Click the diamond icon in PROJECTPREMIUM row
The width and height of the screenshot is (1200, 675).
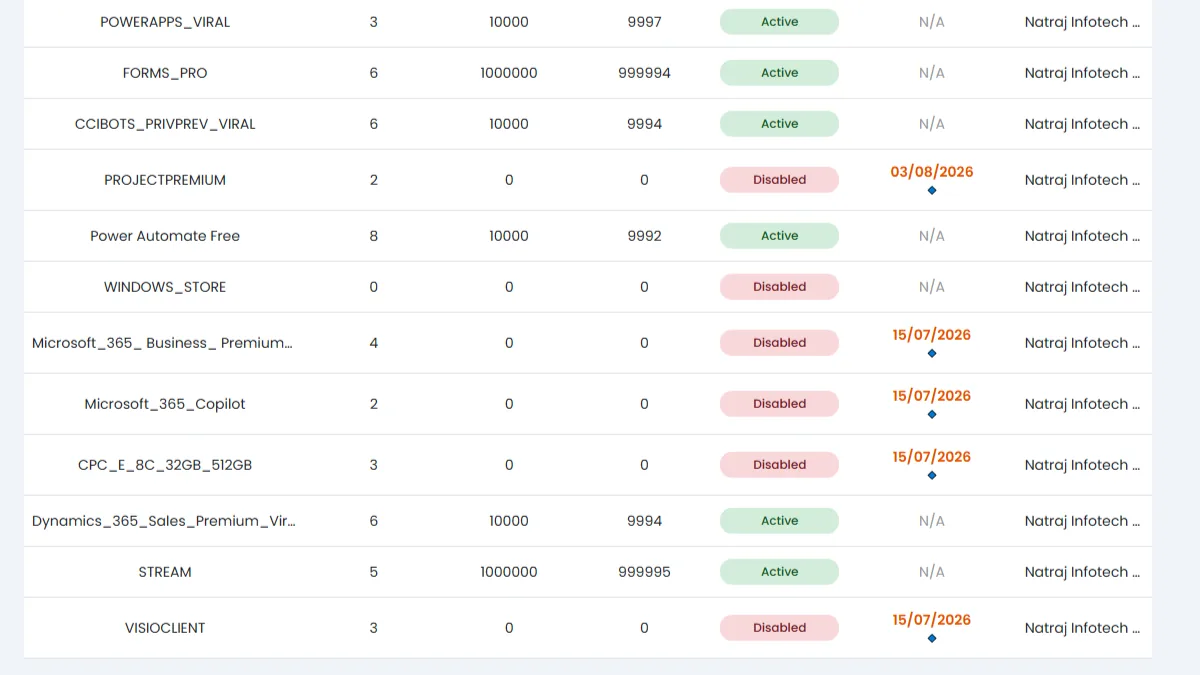click(932, 190)
